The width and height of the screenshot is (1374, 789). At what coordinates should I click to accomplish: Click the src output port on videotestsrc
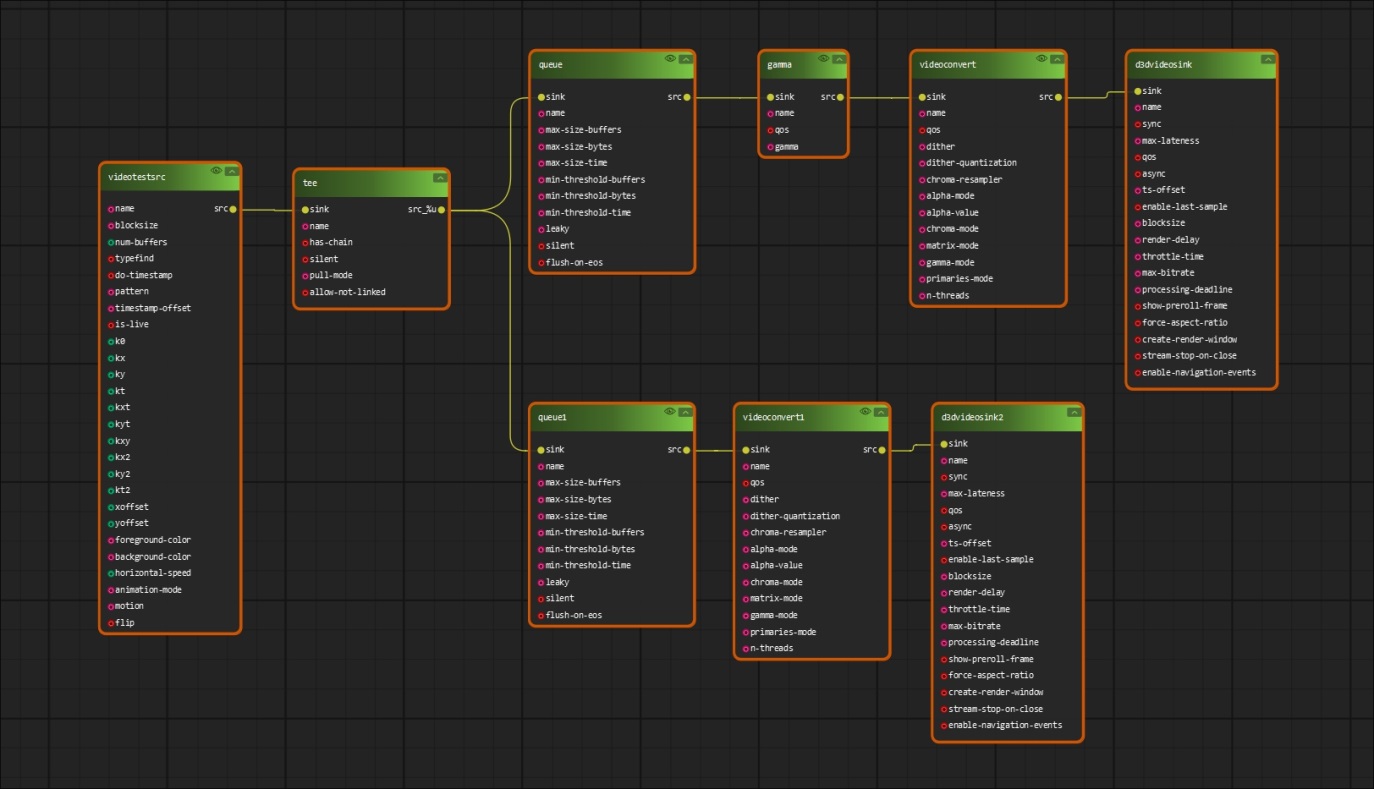tap(233, 209)
